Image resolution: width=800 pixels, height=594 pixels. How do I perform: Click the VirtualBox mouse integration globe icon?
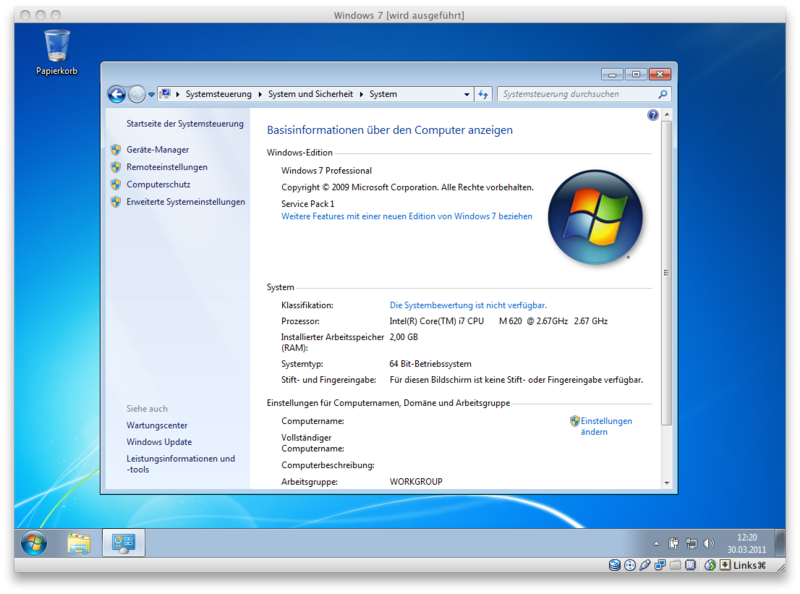[x=710, y=565]
